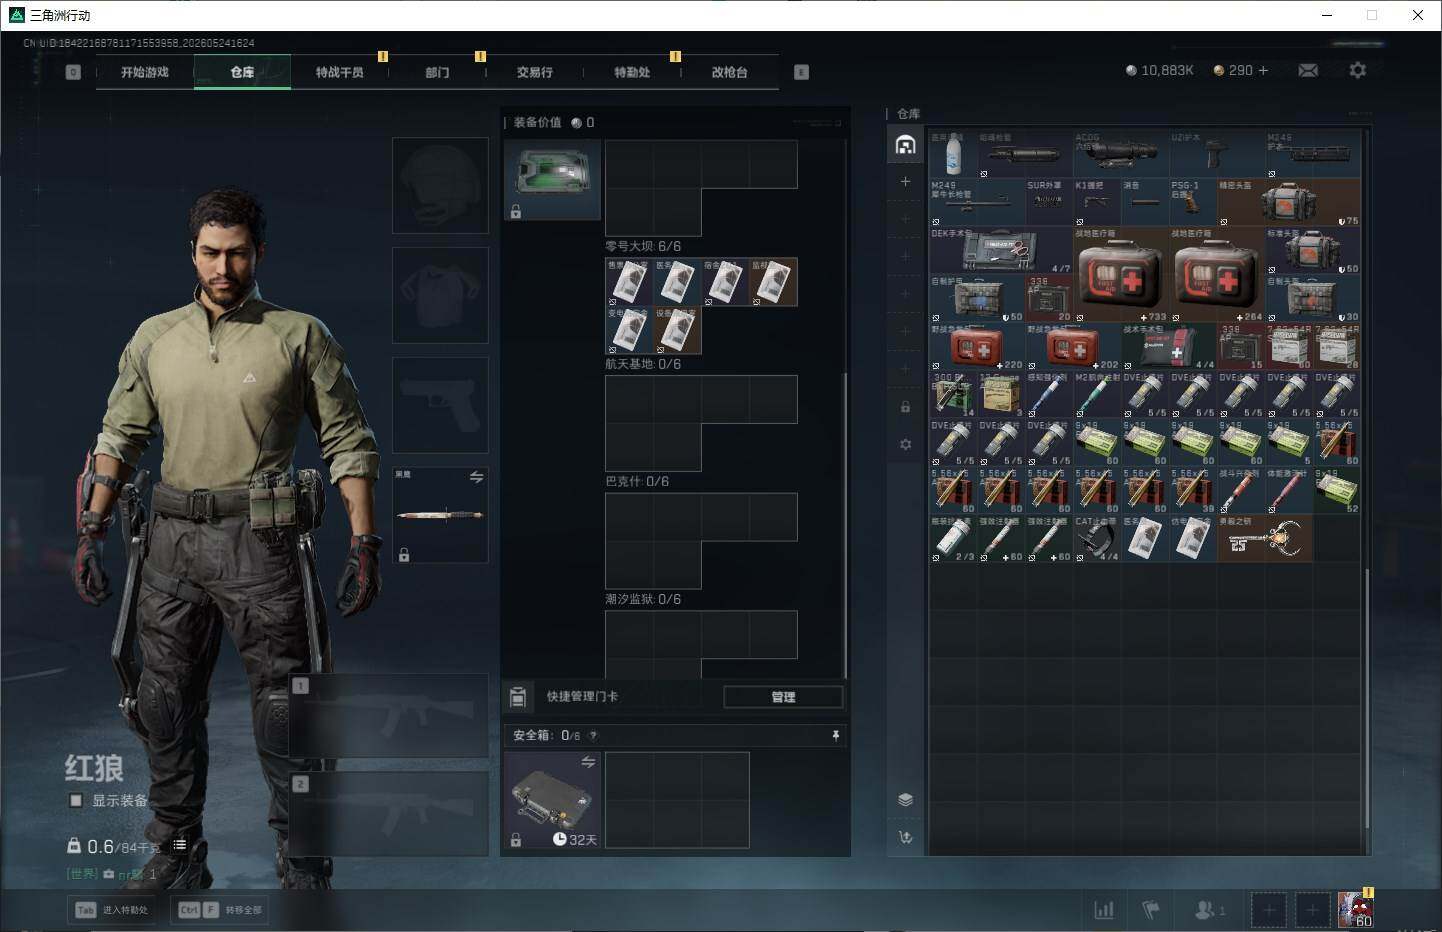Click the player avatar showing level 60
This screenshot has width=1442, height=932.
1356,909
